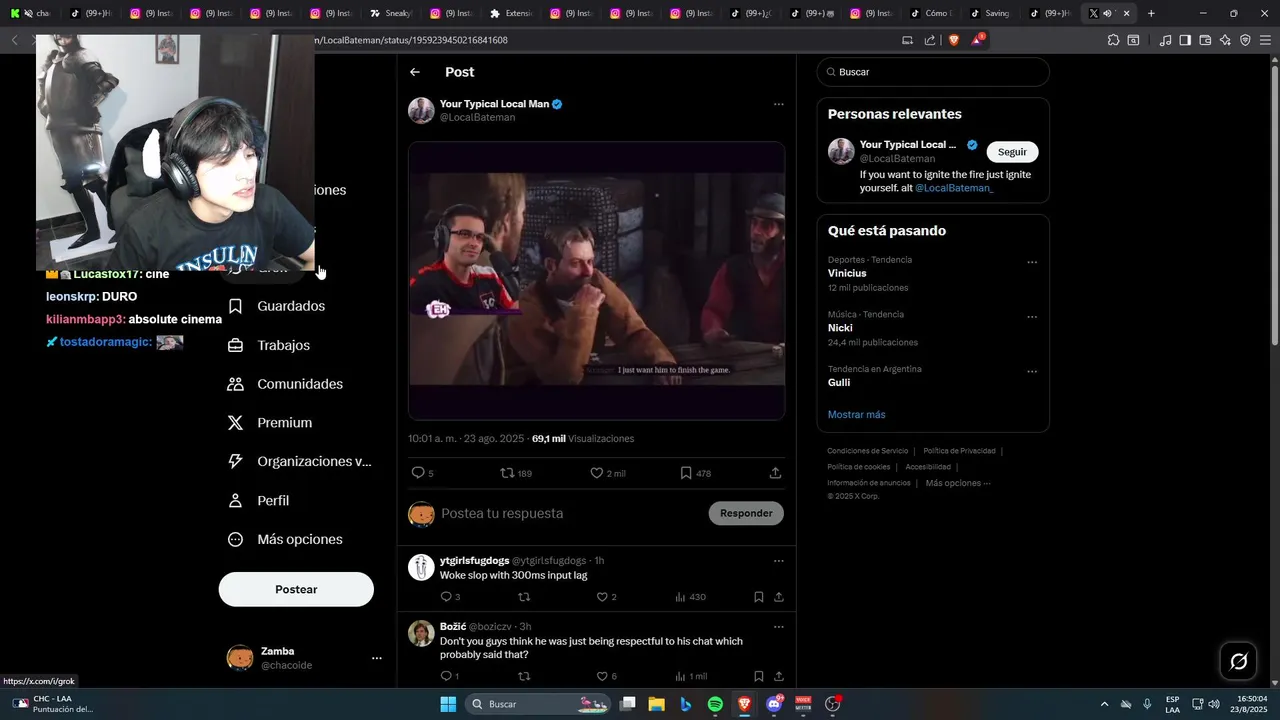This screenshot has height=720, width=1280.
Task: Open Brave VPN shield icon
Action: [1245, 40]
